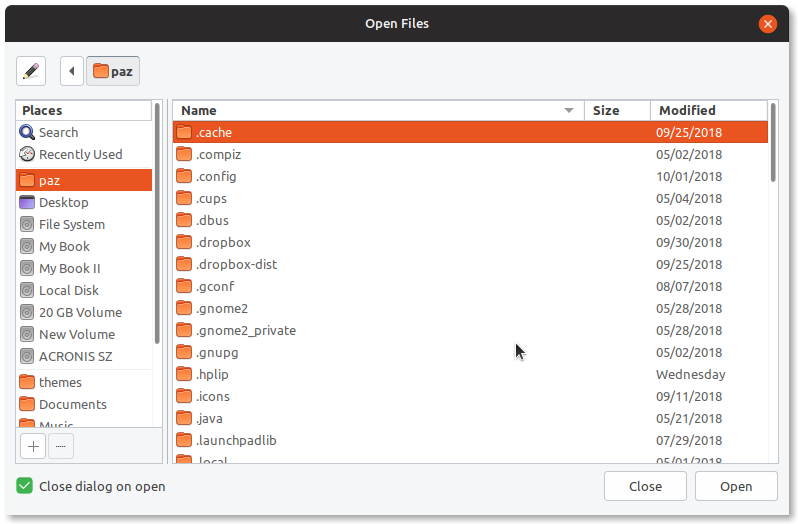Click 10/01/2018 date of .config
798x524 pixels.
689,177
